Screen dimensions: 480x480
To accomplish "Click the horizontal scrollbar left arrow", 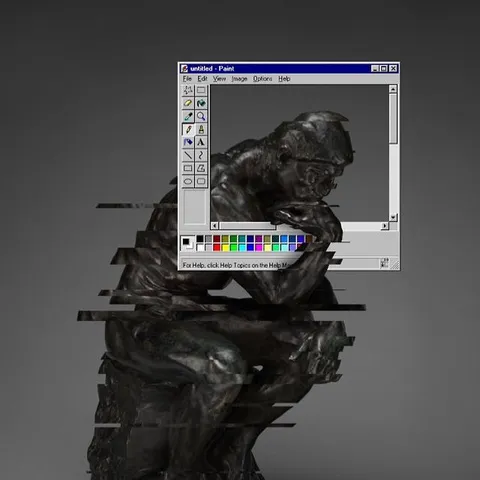I will [215, 226].
